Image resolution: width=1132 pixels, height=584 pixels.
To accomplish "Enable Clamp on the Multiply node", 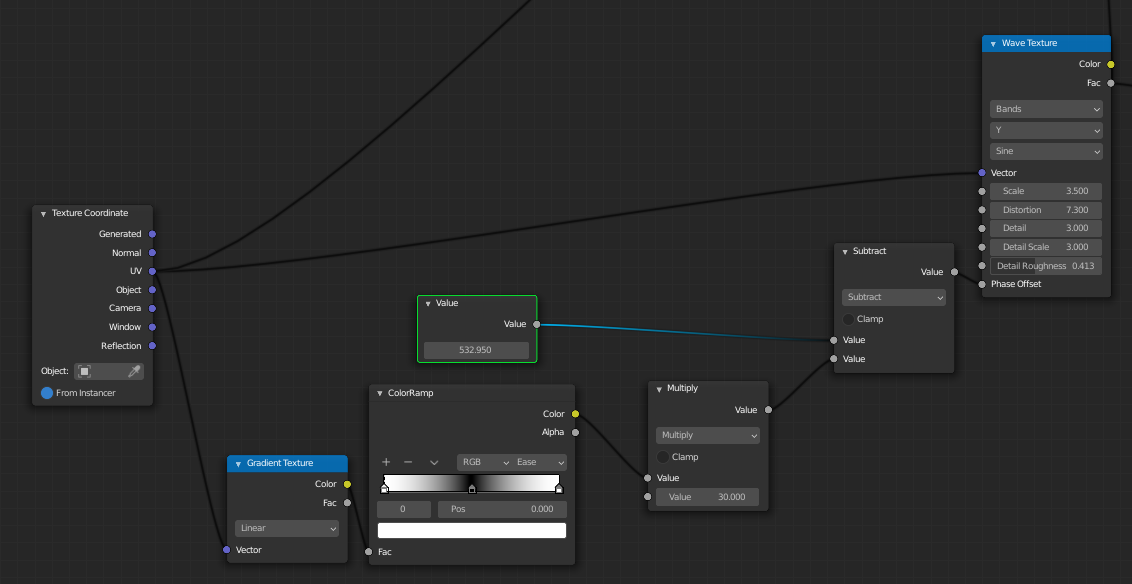I will point(663,457).
